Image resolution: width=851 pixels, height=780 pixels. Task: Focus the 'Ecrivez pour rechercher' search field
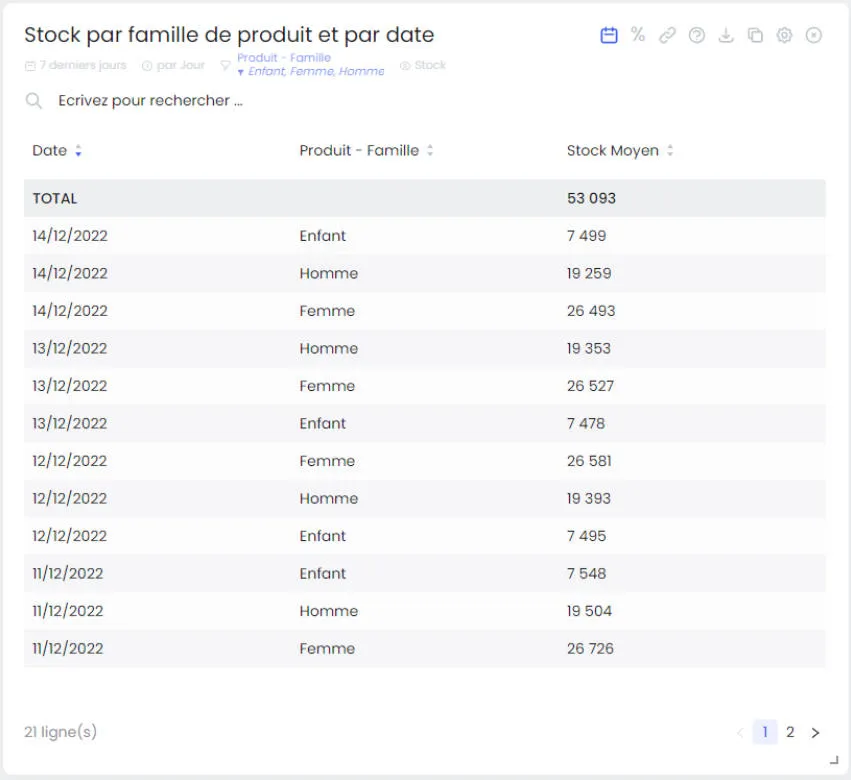[x=150, y=100]
